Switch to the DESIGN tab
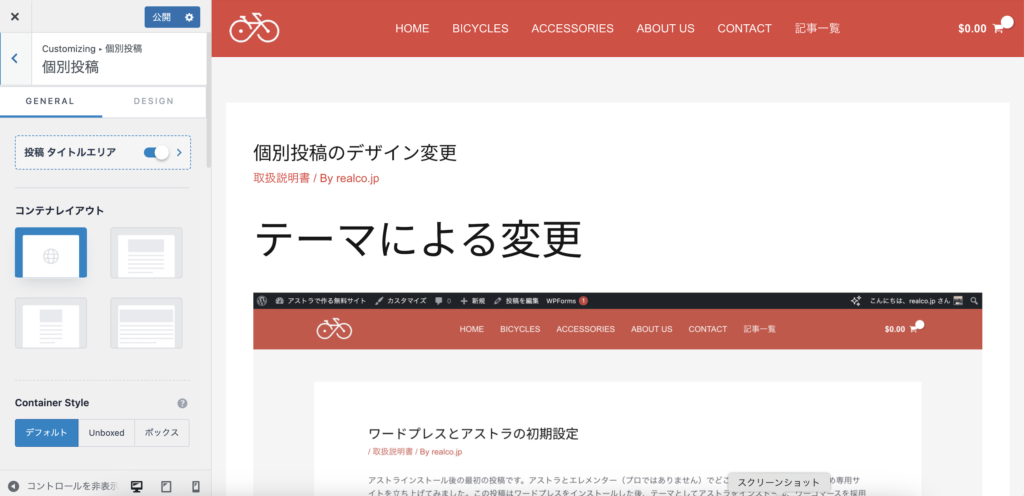This screenshot has height=496, width=1024. 153,101
